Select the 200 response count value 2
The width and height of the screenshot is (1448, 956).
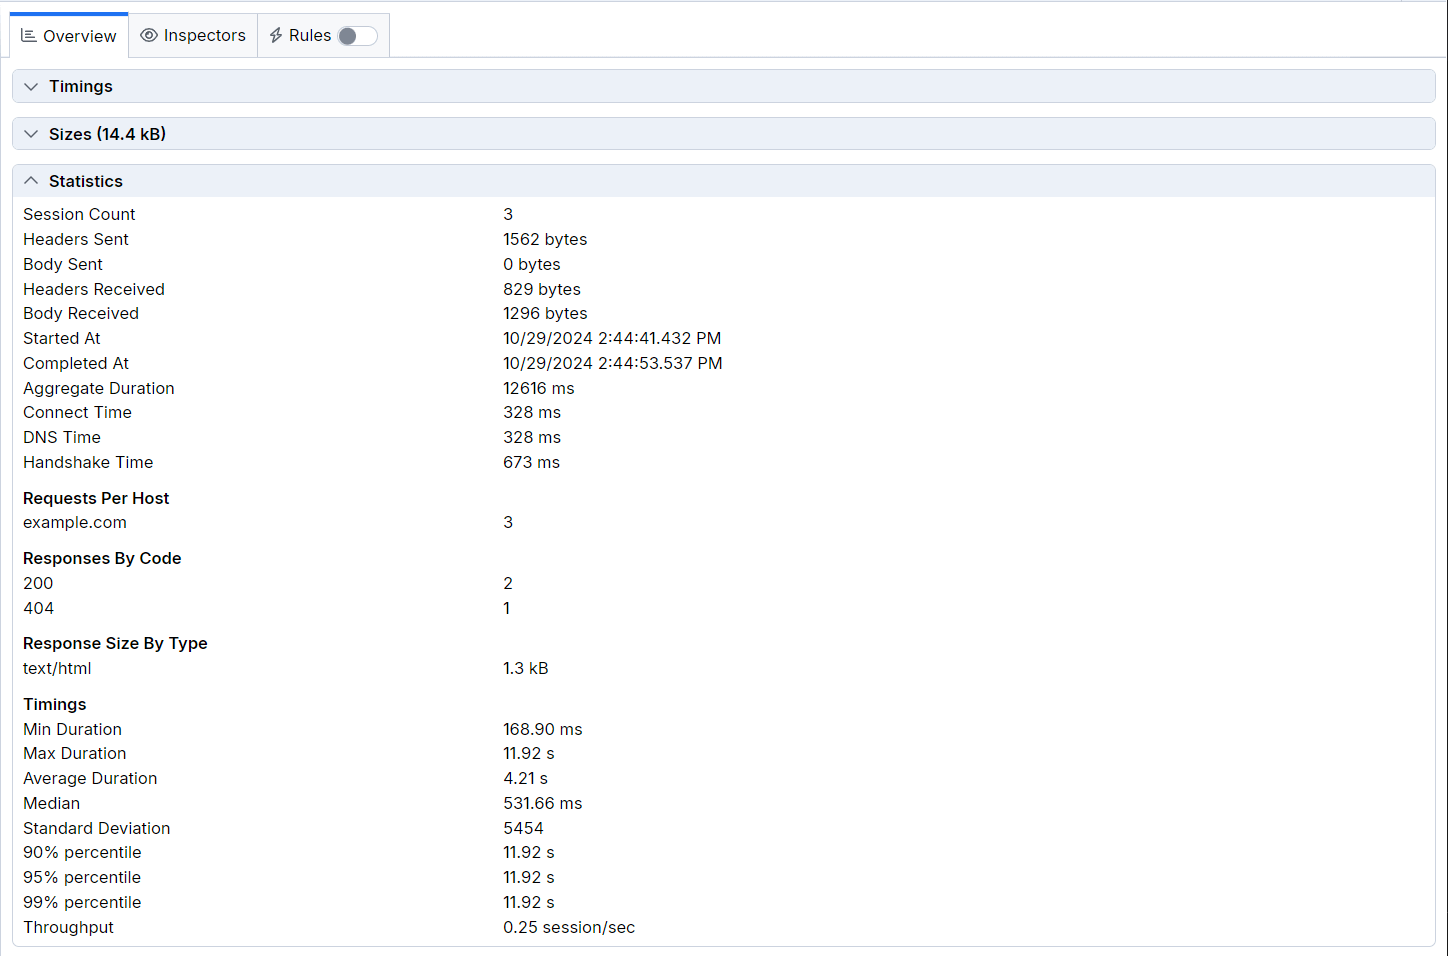coord(508,583)
